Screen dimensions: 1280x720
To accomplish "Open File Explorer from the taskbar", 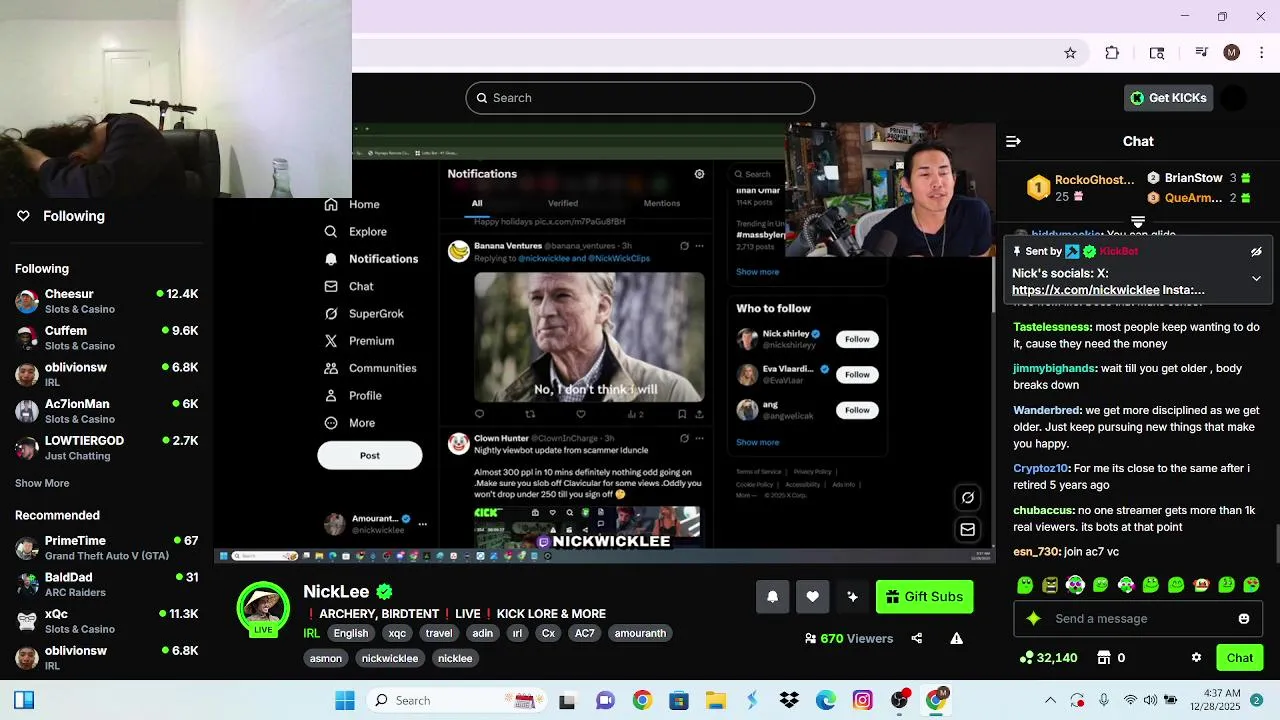I will coord(715,700).
